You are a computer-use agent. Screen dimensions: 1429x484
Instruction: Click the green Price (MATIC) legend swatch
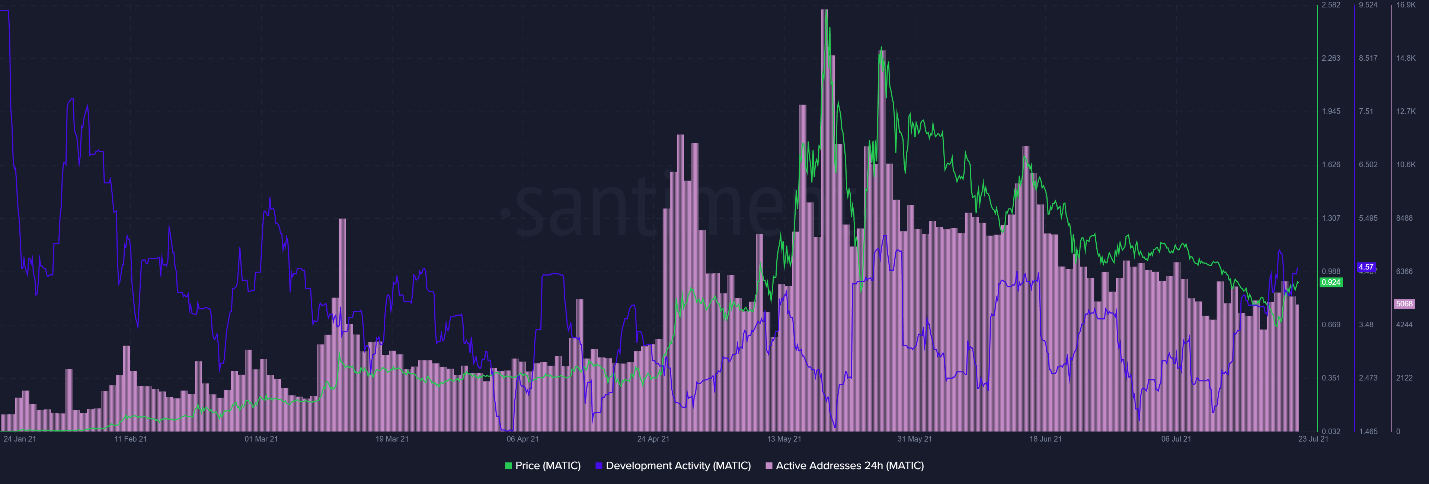[509, 466]
